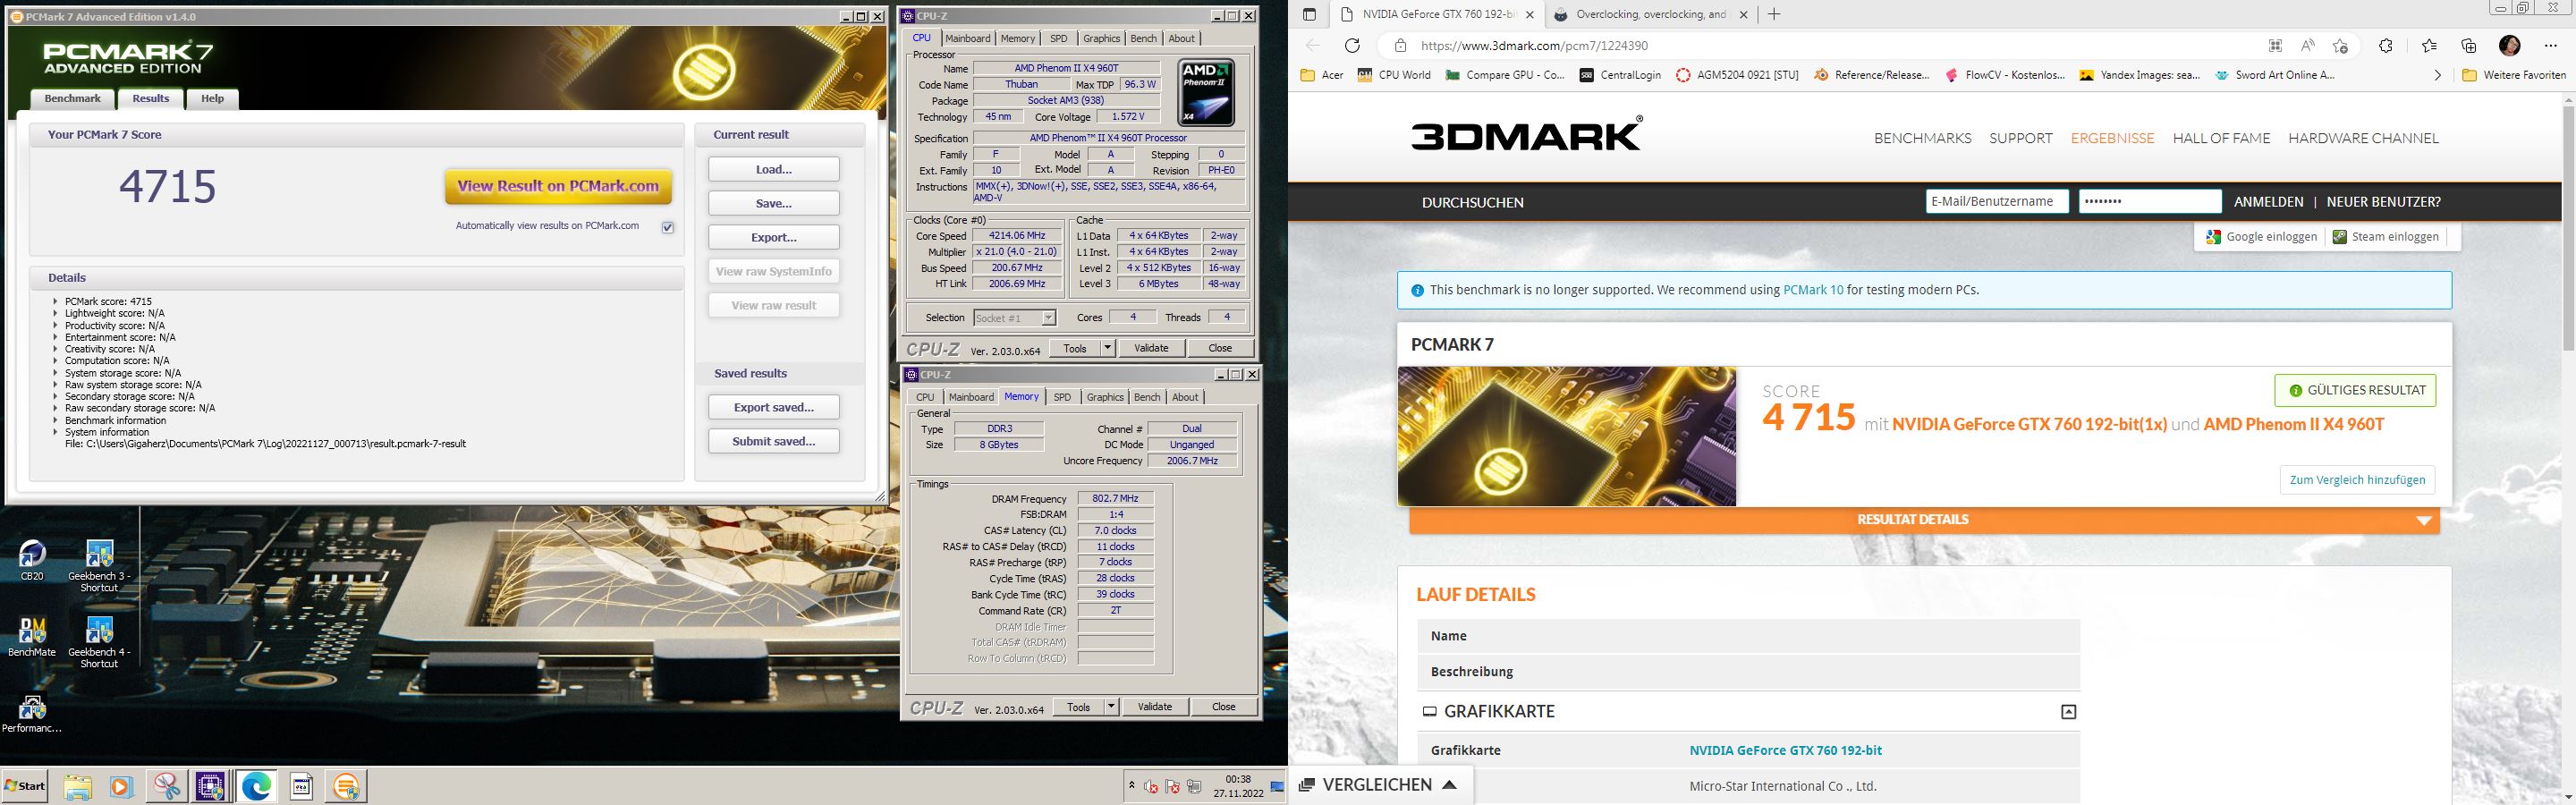2576x805 pixels.
Task: Open Geekbench 4 desktop shortcut
Action: click(99, 642)
